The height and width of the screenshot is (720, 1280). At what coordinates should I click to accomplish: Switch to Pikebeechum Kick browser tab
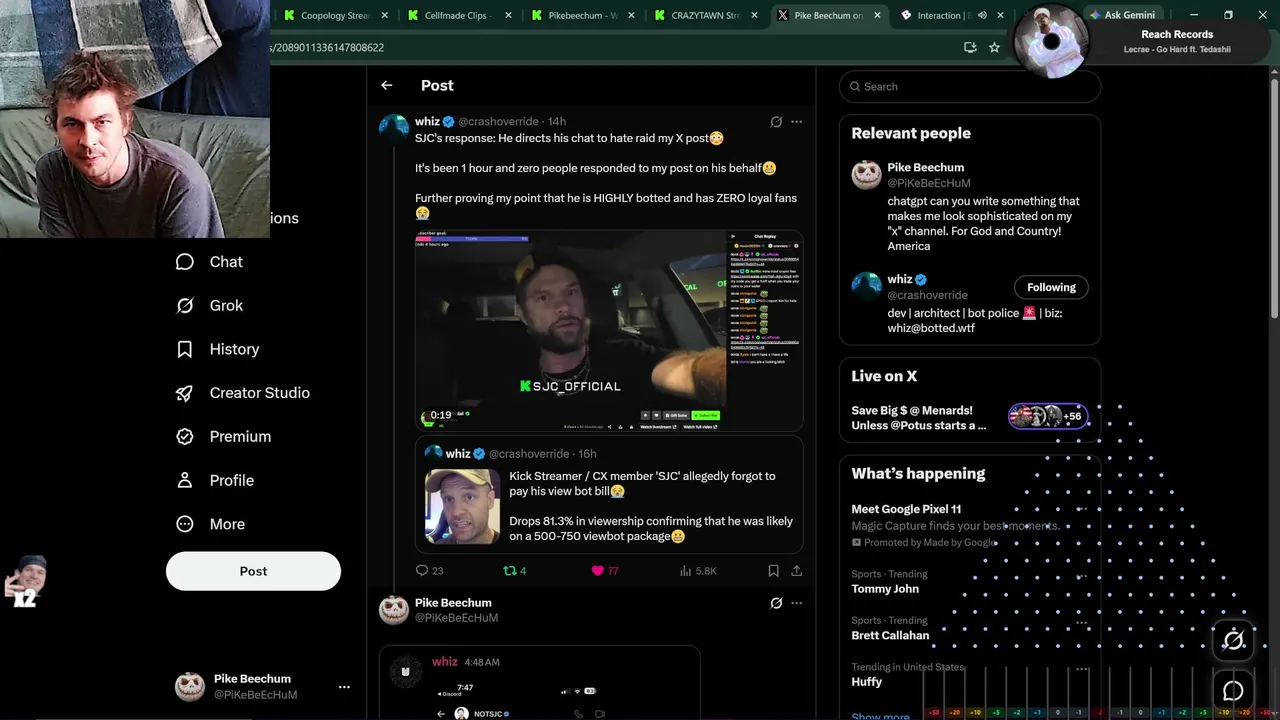(x=581, y=15)
